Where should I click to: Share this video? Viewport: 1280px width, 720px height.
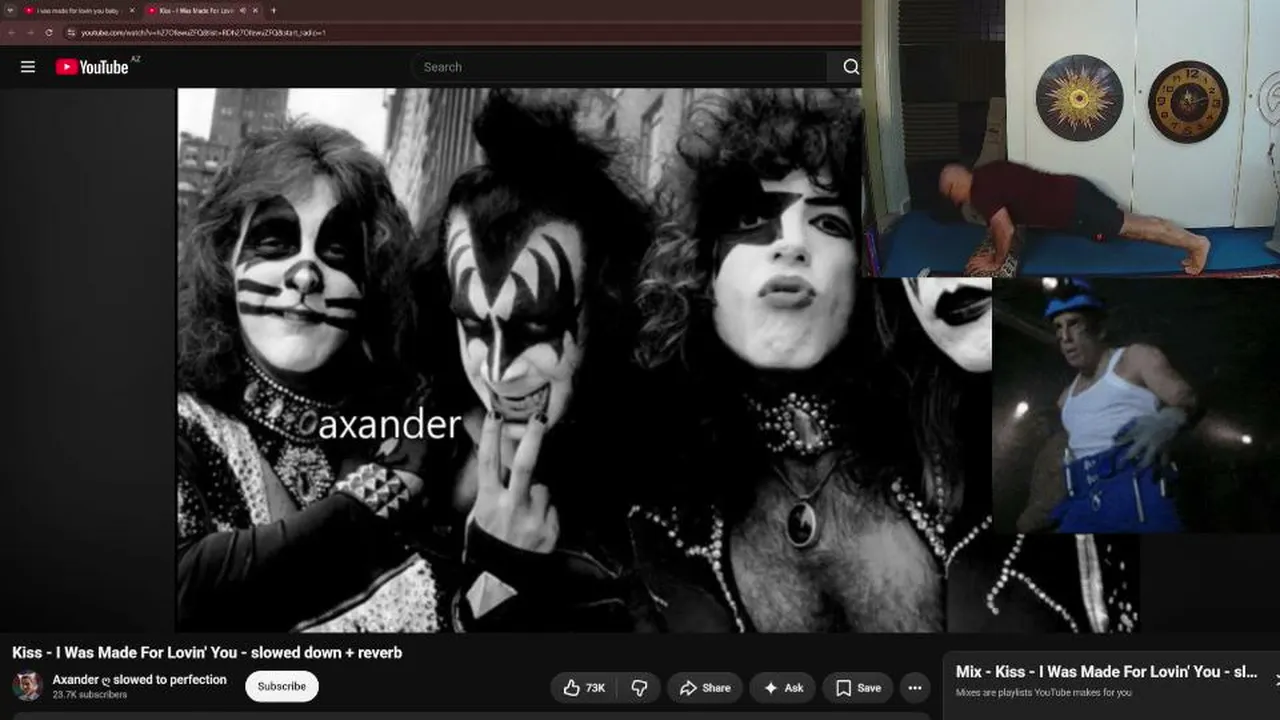pos(705,688)
